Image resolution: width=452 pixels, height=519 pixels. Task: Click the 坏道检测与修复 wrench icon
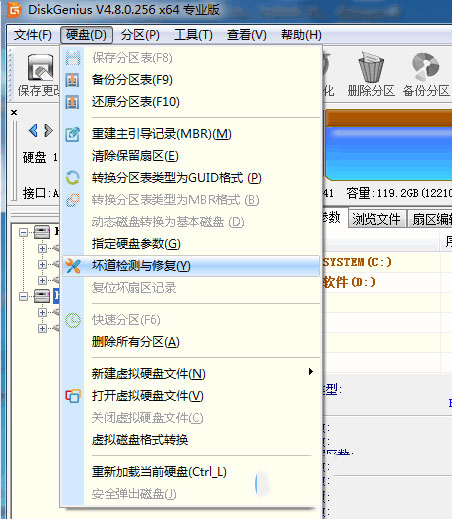tap(73, 266)
